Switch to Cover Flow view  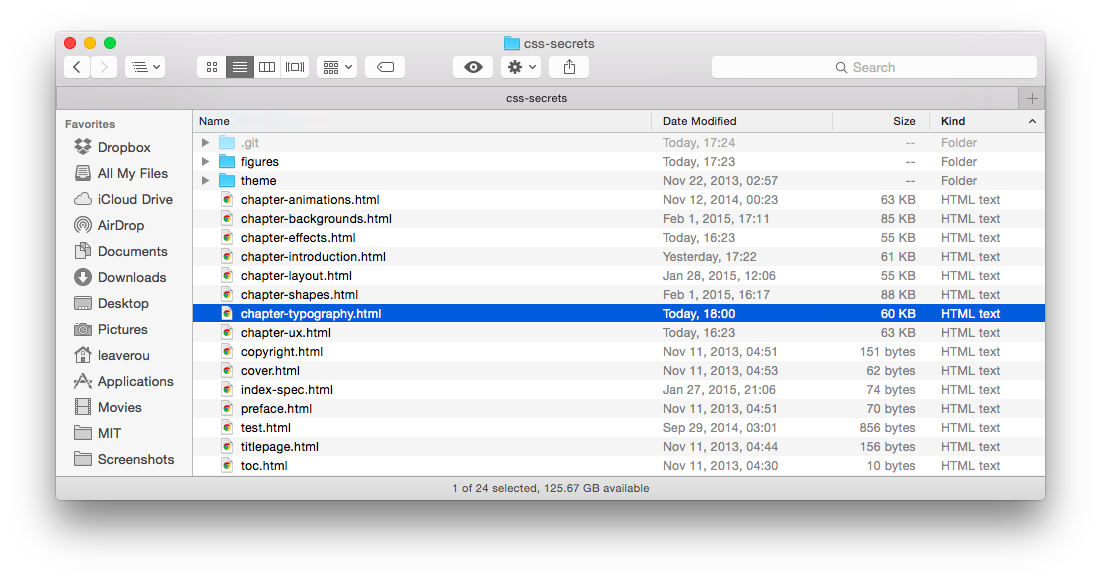295,67
